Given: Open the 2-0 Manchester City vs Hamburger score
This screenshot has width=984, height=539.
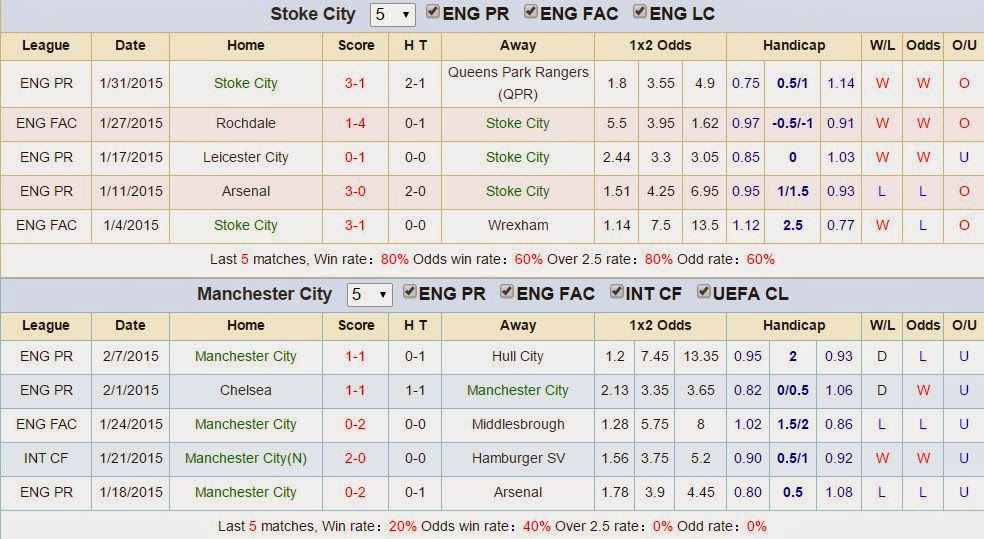Looking at the screenshot, I should pyautogui.click(x=355, y=459).
